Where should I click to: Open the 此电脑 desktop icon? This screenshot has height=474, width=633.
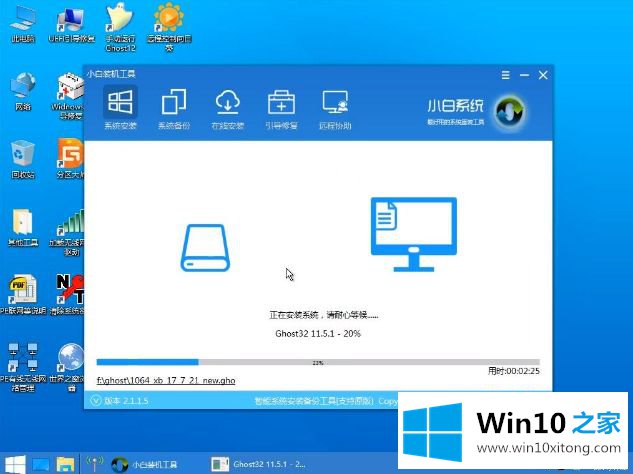pyautogui.click(x=23, y=24)
